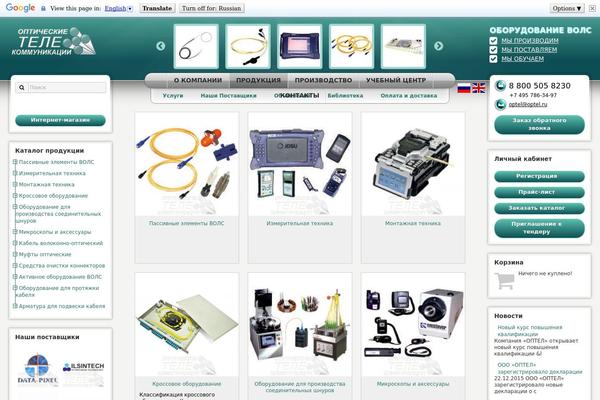Click the Монтажная техника splicer image
The height and width of the screenshot is (400, 600).
[413, 164]
